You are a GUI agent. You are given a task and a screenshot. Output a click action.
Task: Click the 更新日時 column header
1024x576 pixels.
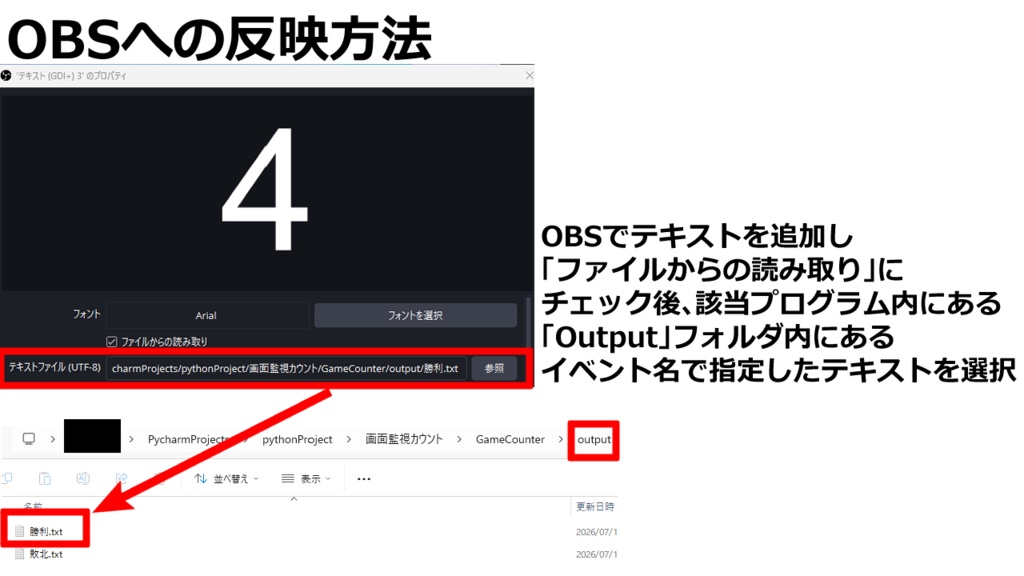[x=595, y=507]
